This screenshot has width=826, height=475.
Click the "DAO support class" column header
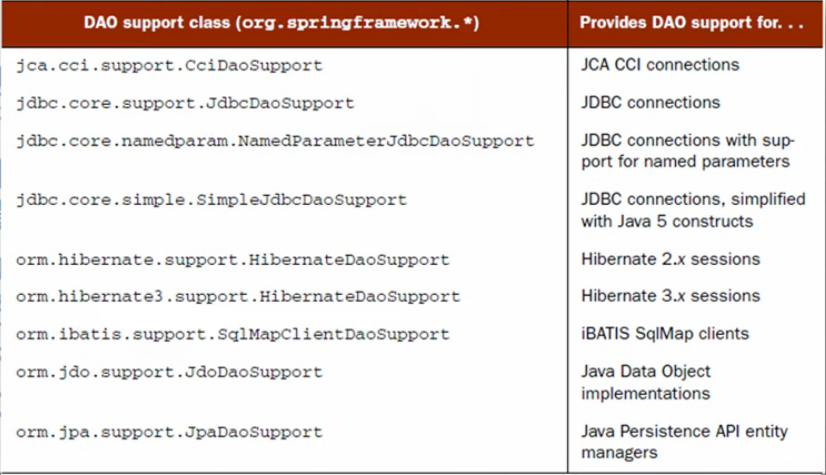click(287, 24)
